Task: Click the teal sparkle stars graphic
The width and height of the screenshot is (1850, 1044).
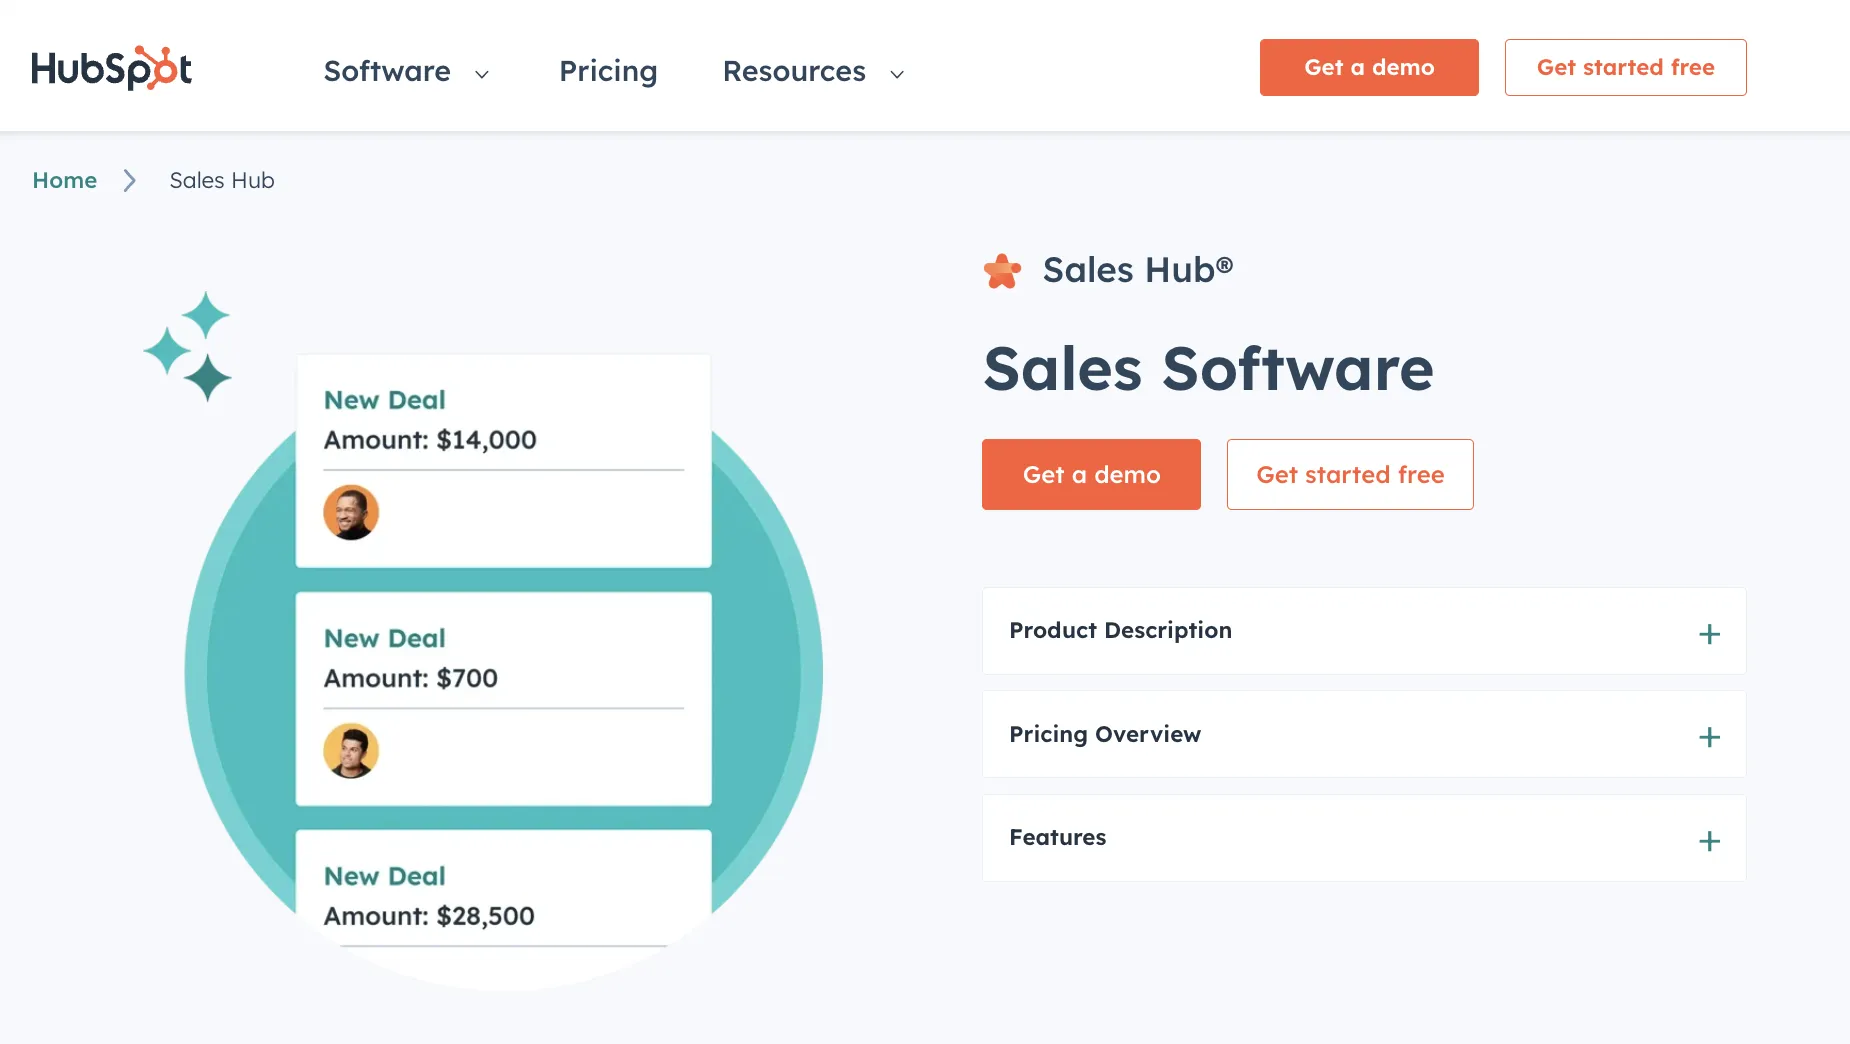Action: [x=189, y=346]
